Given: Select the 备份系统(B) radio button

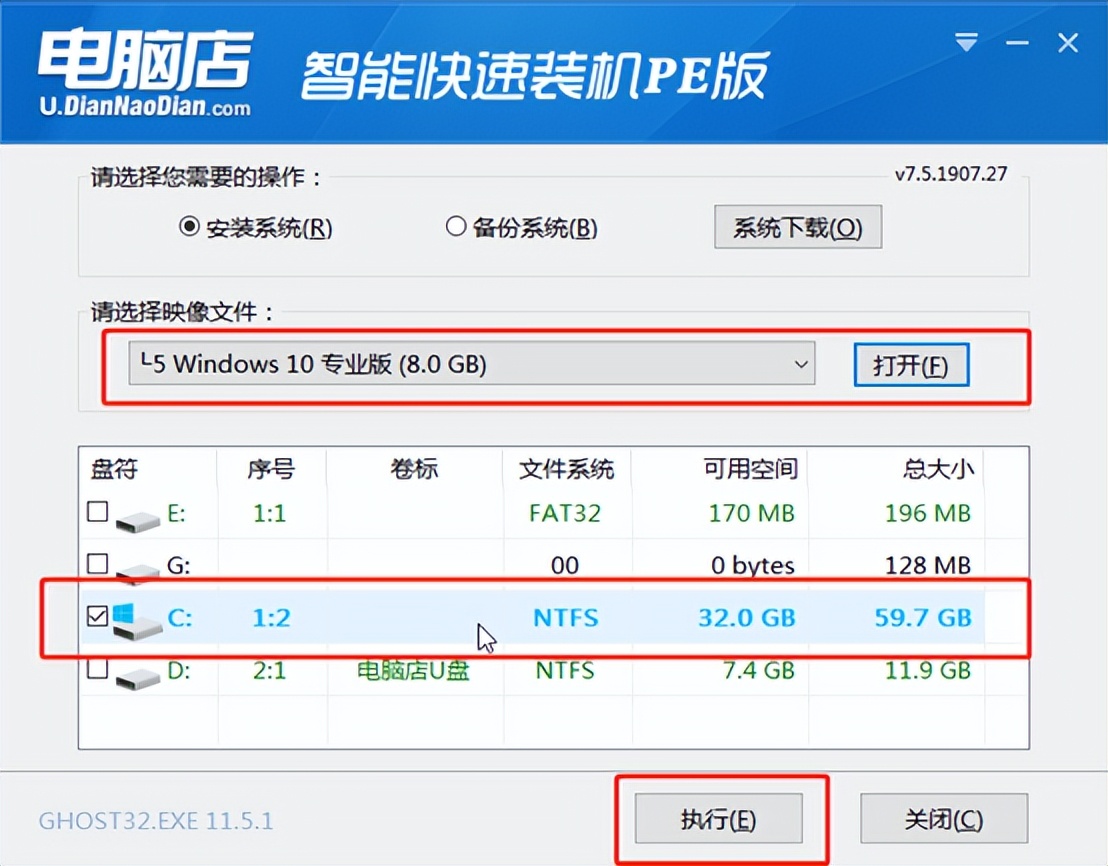Looking at the screenshot, I should pos(455,228).
